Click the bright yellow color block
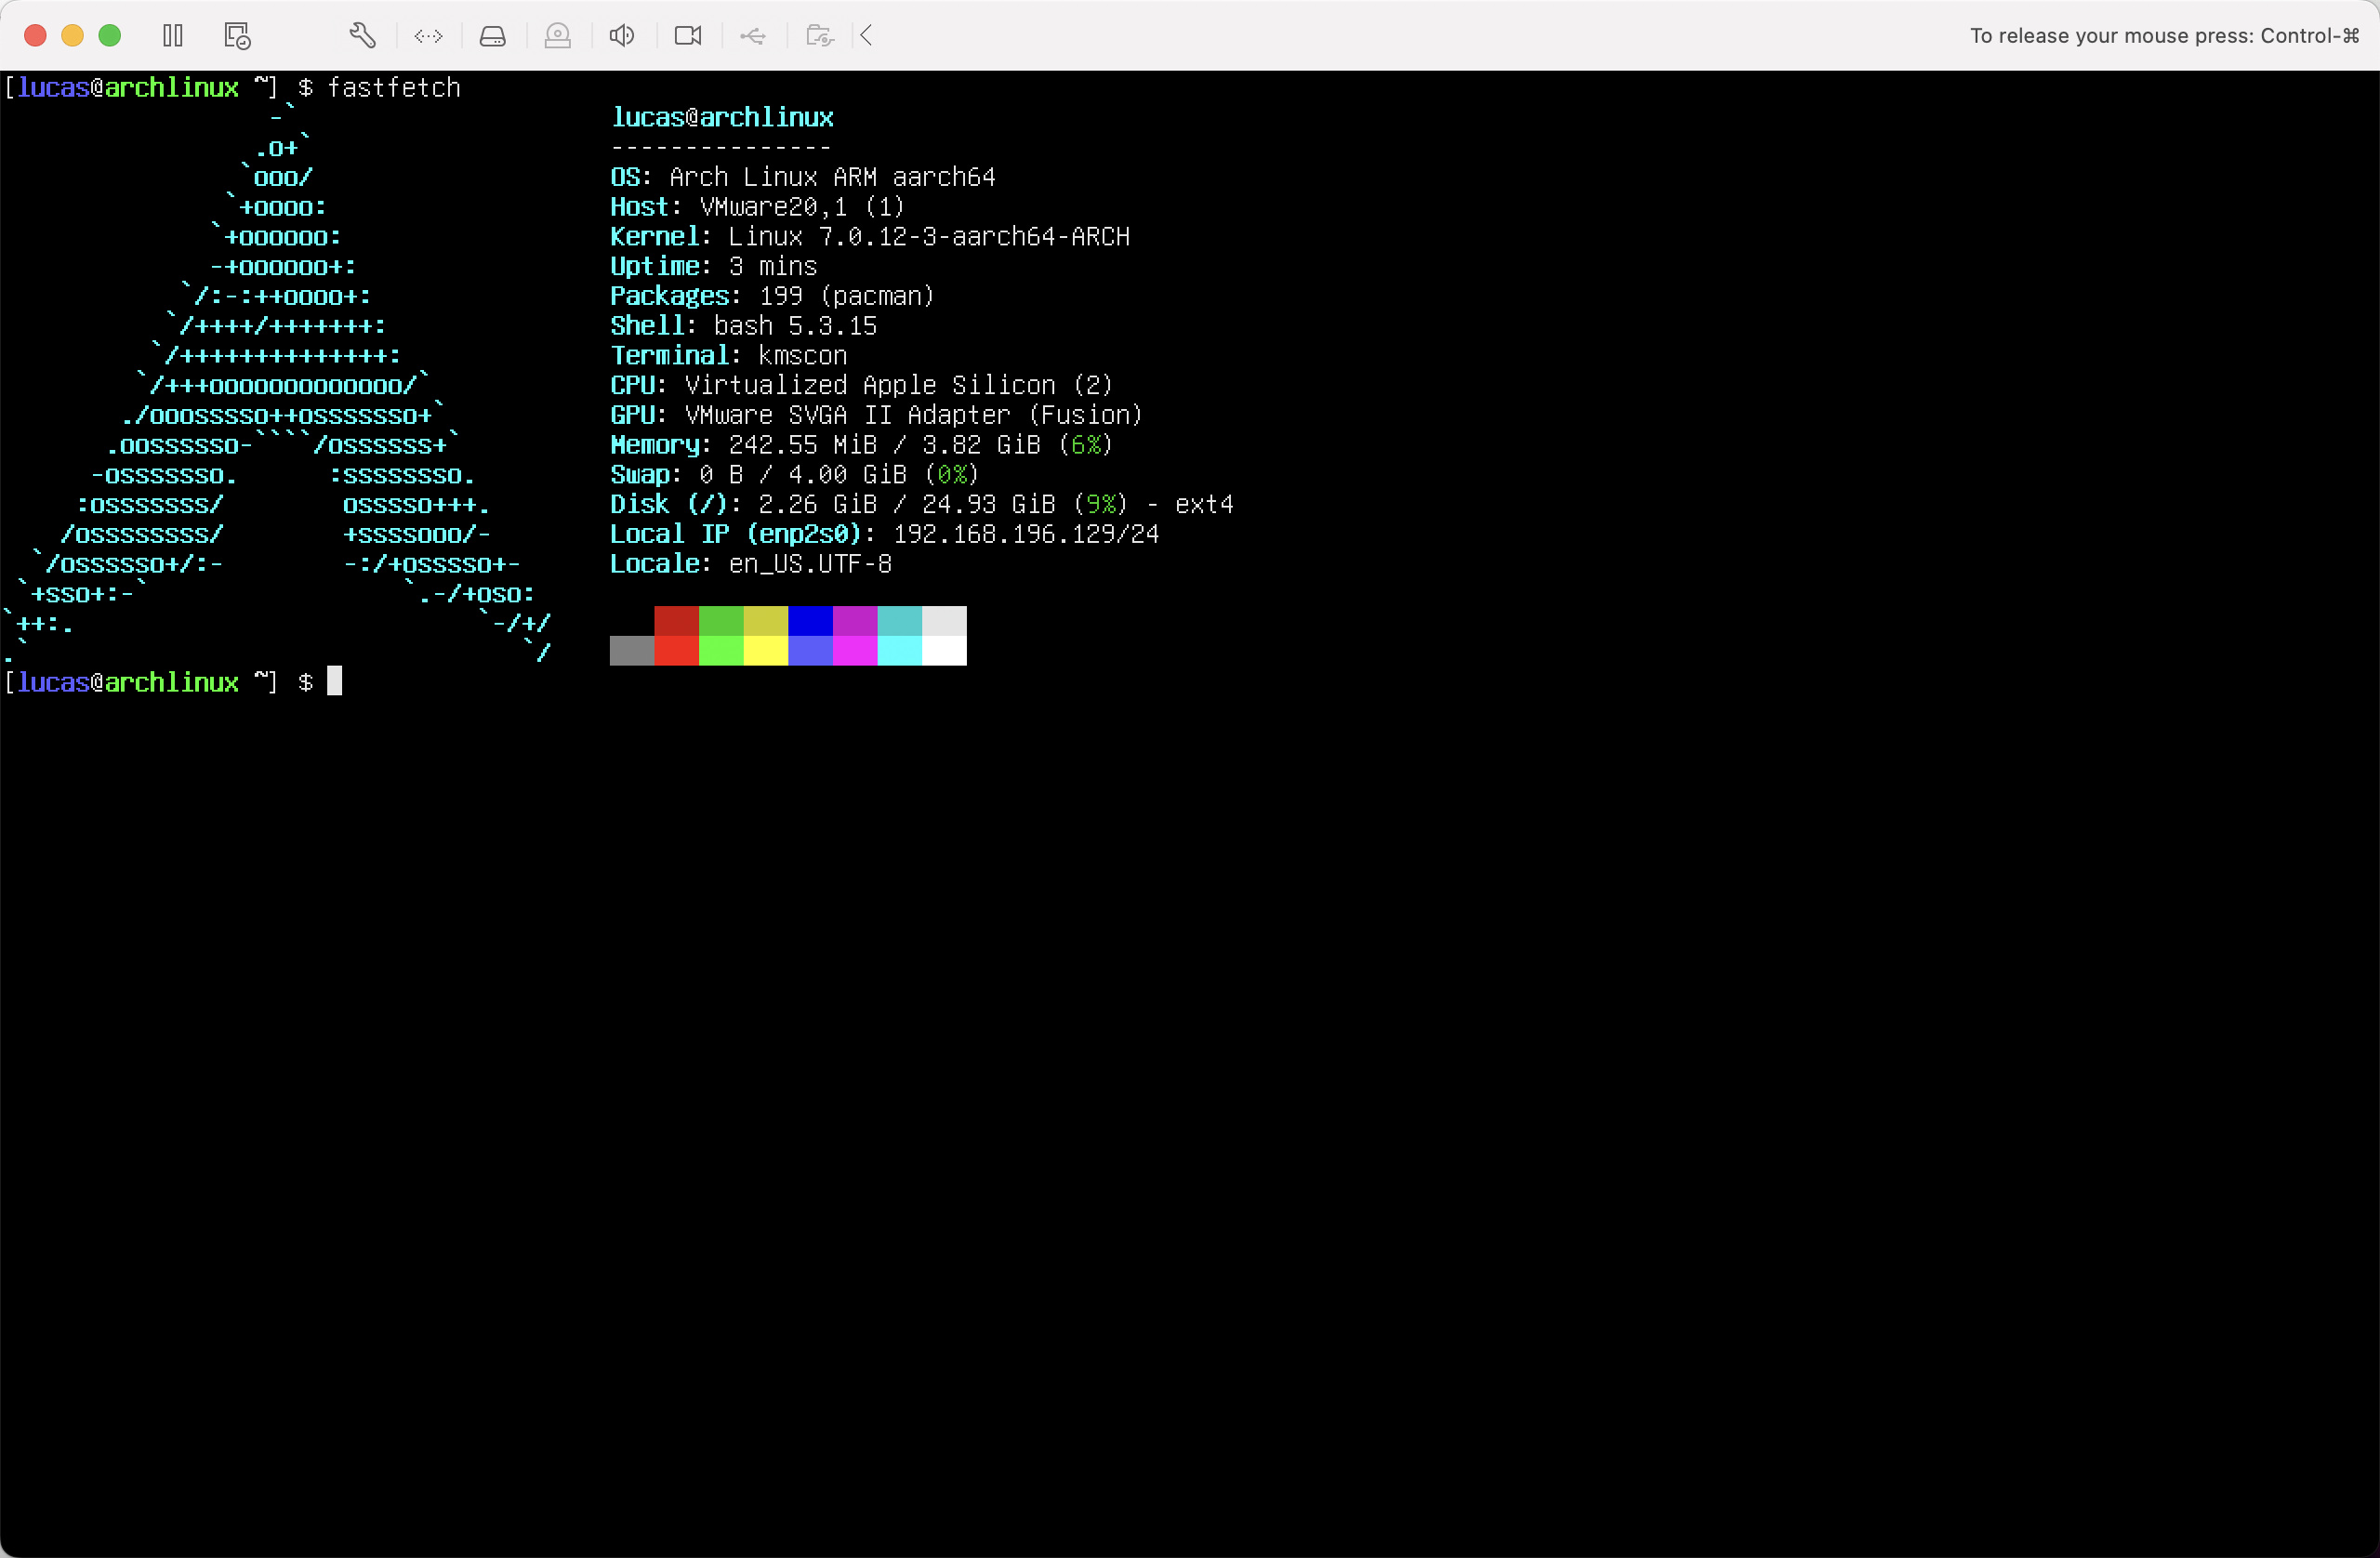 pyautogui.click(x=766, y=651)
